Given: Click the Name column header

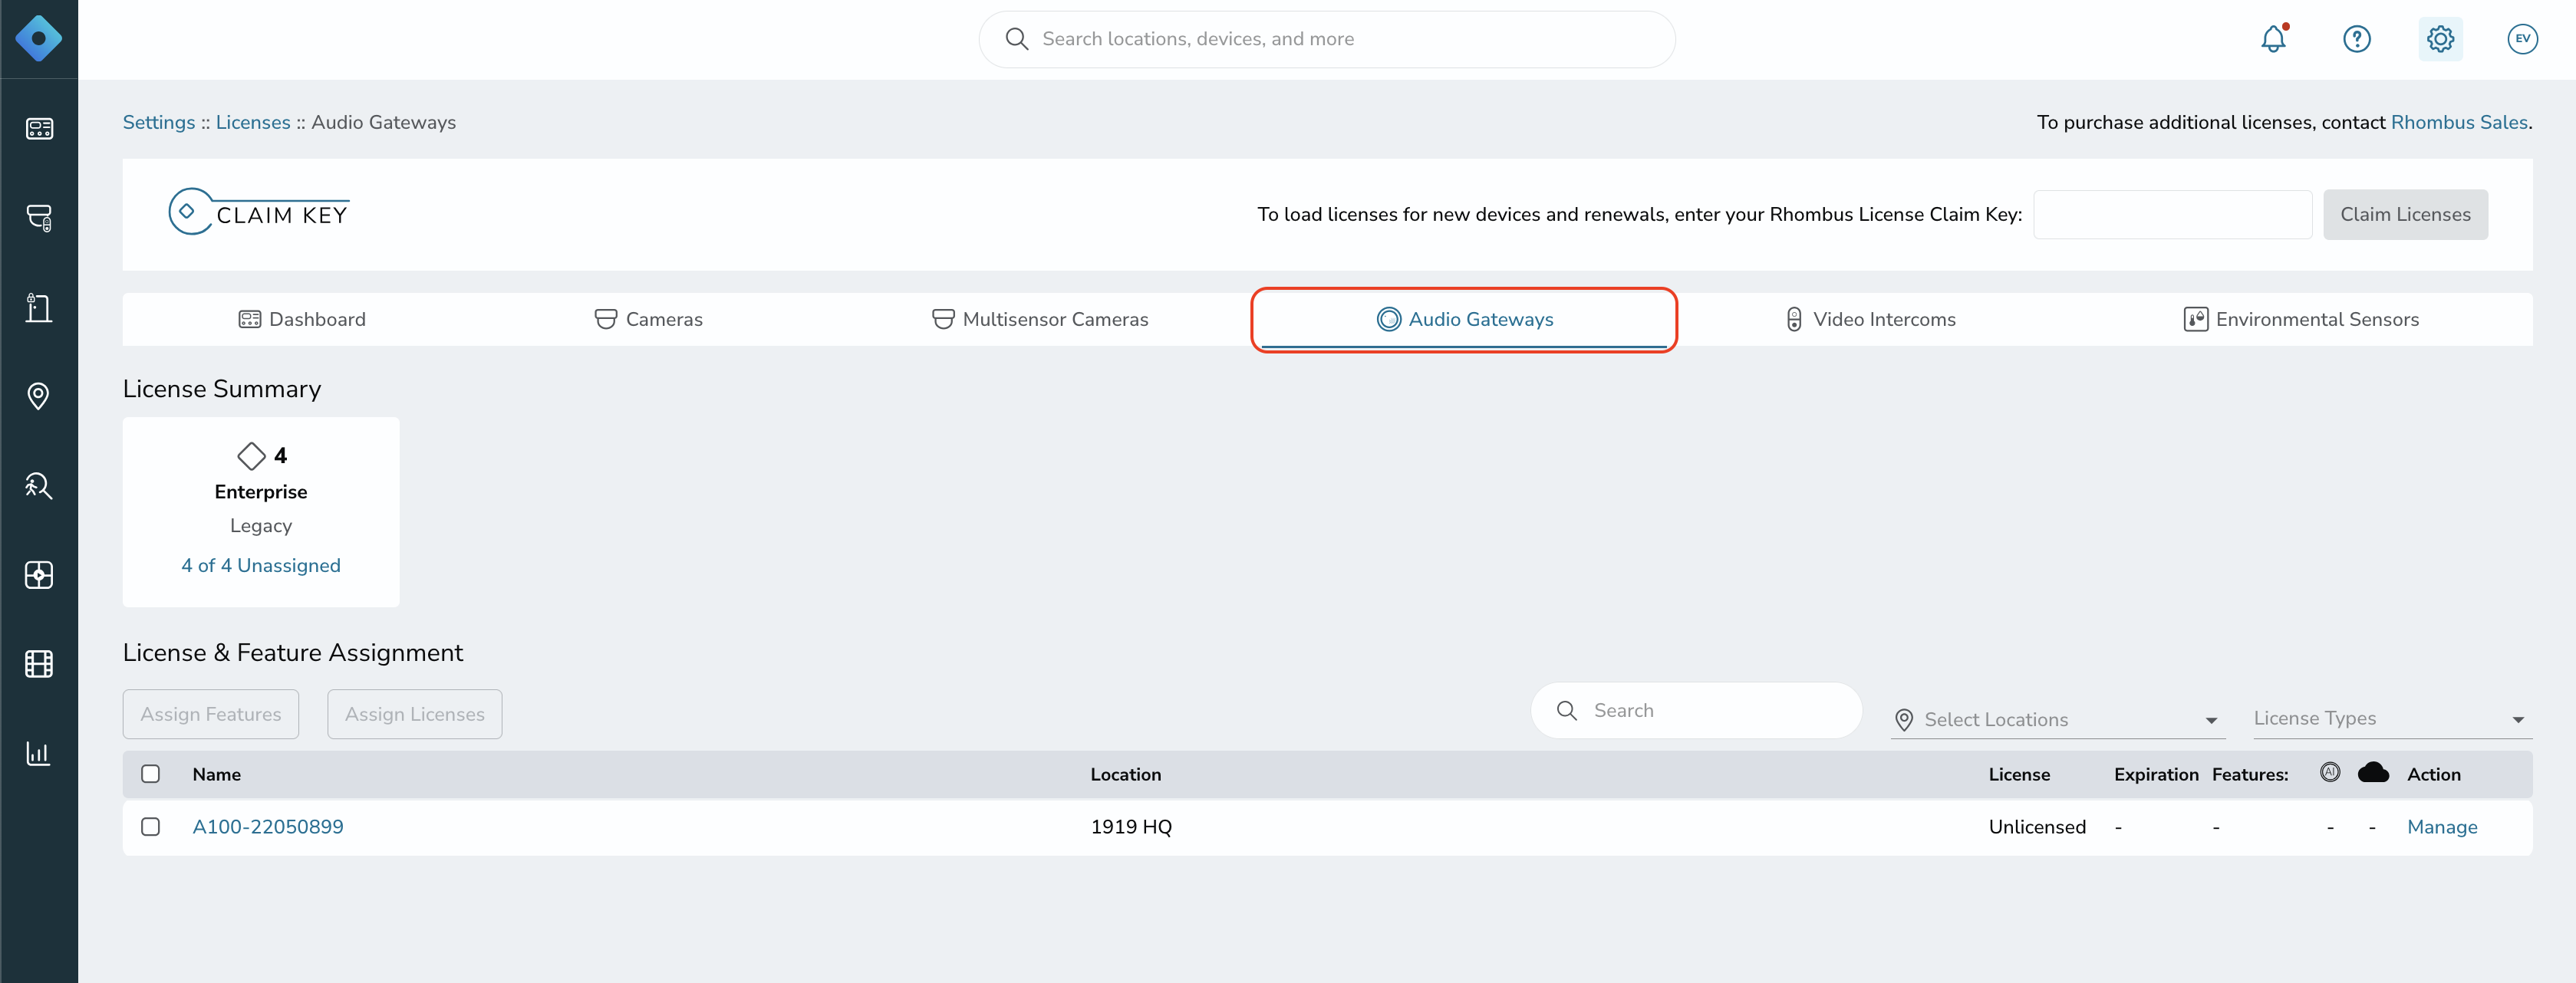Looking at the screenshot, I should click(x=217, y=775).
